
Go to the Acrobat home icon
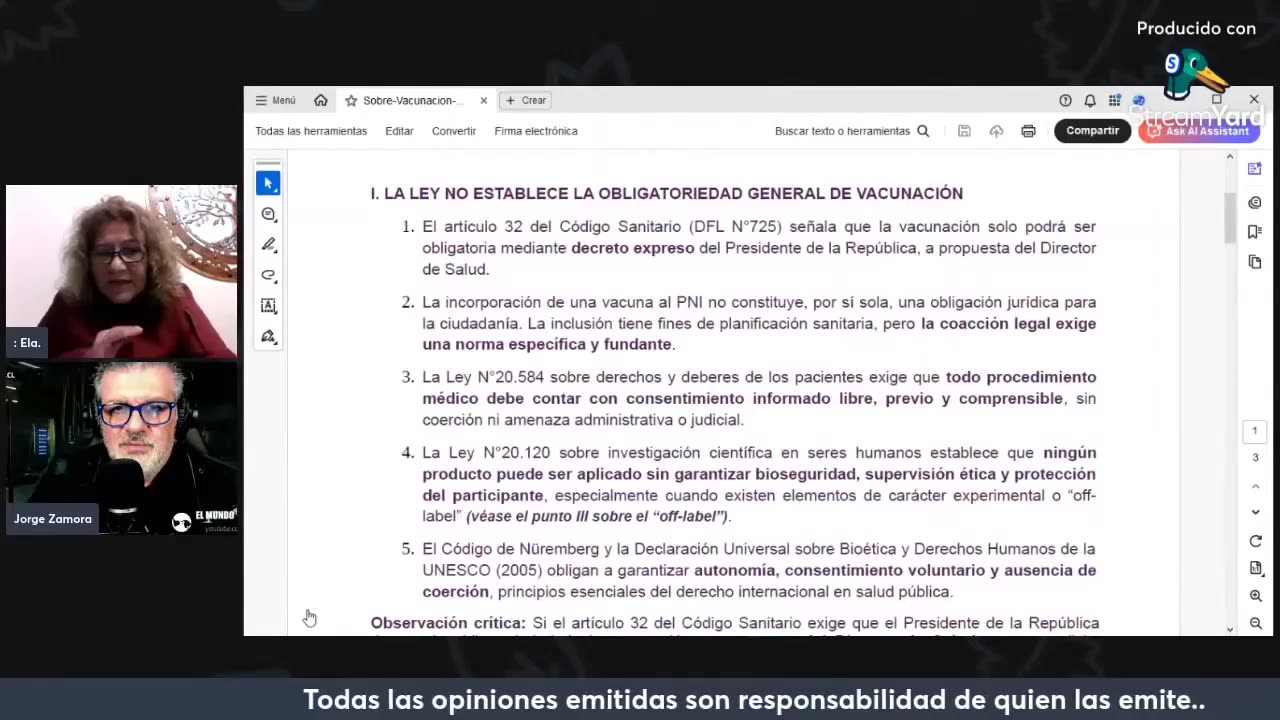tap(320, 100)
